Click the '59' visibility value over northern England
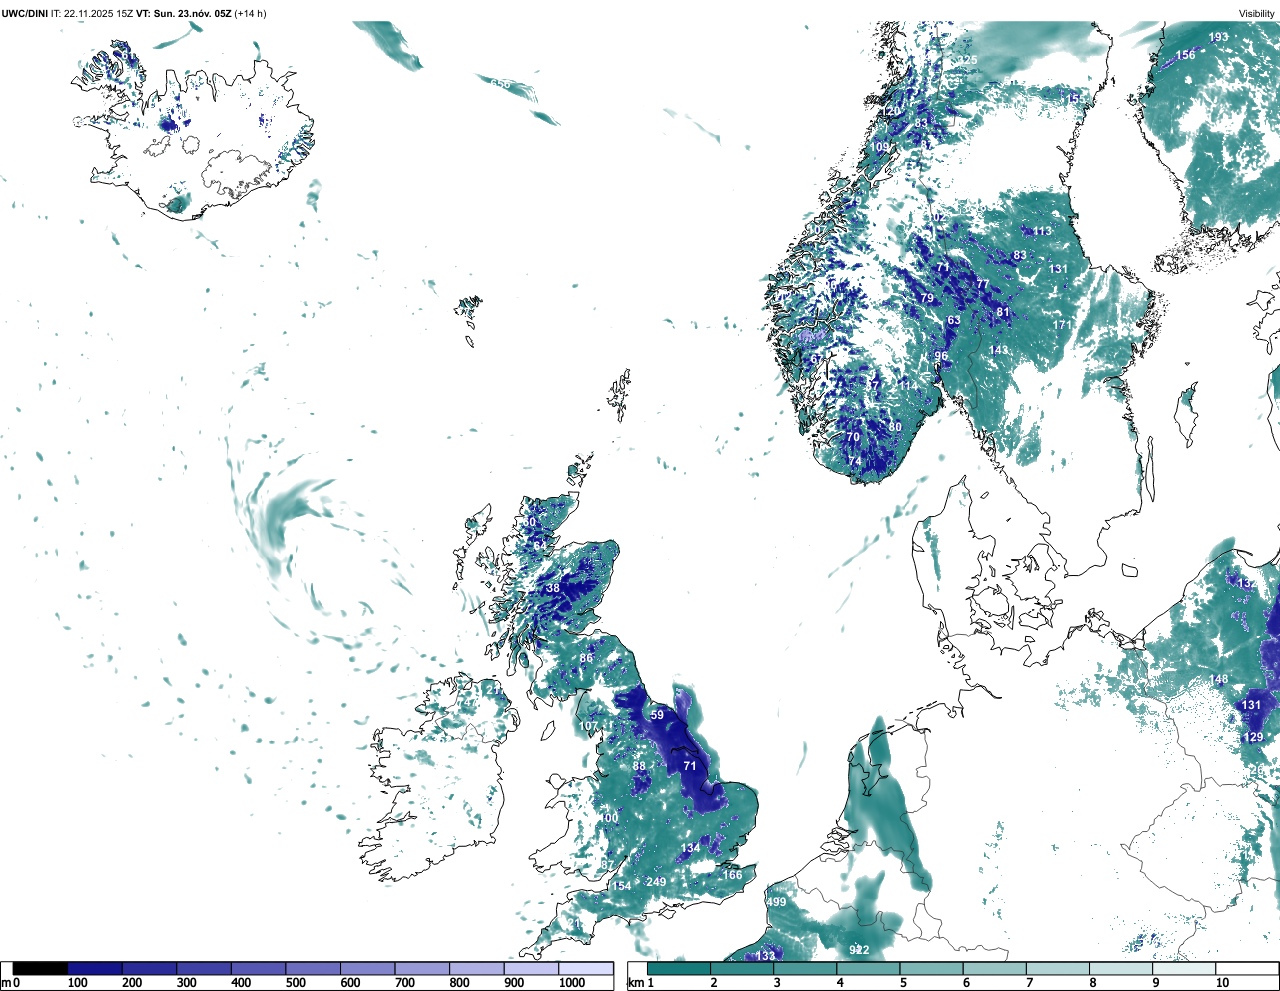Screen dimensions: 1280x991 point(657,715)
